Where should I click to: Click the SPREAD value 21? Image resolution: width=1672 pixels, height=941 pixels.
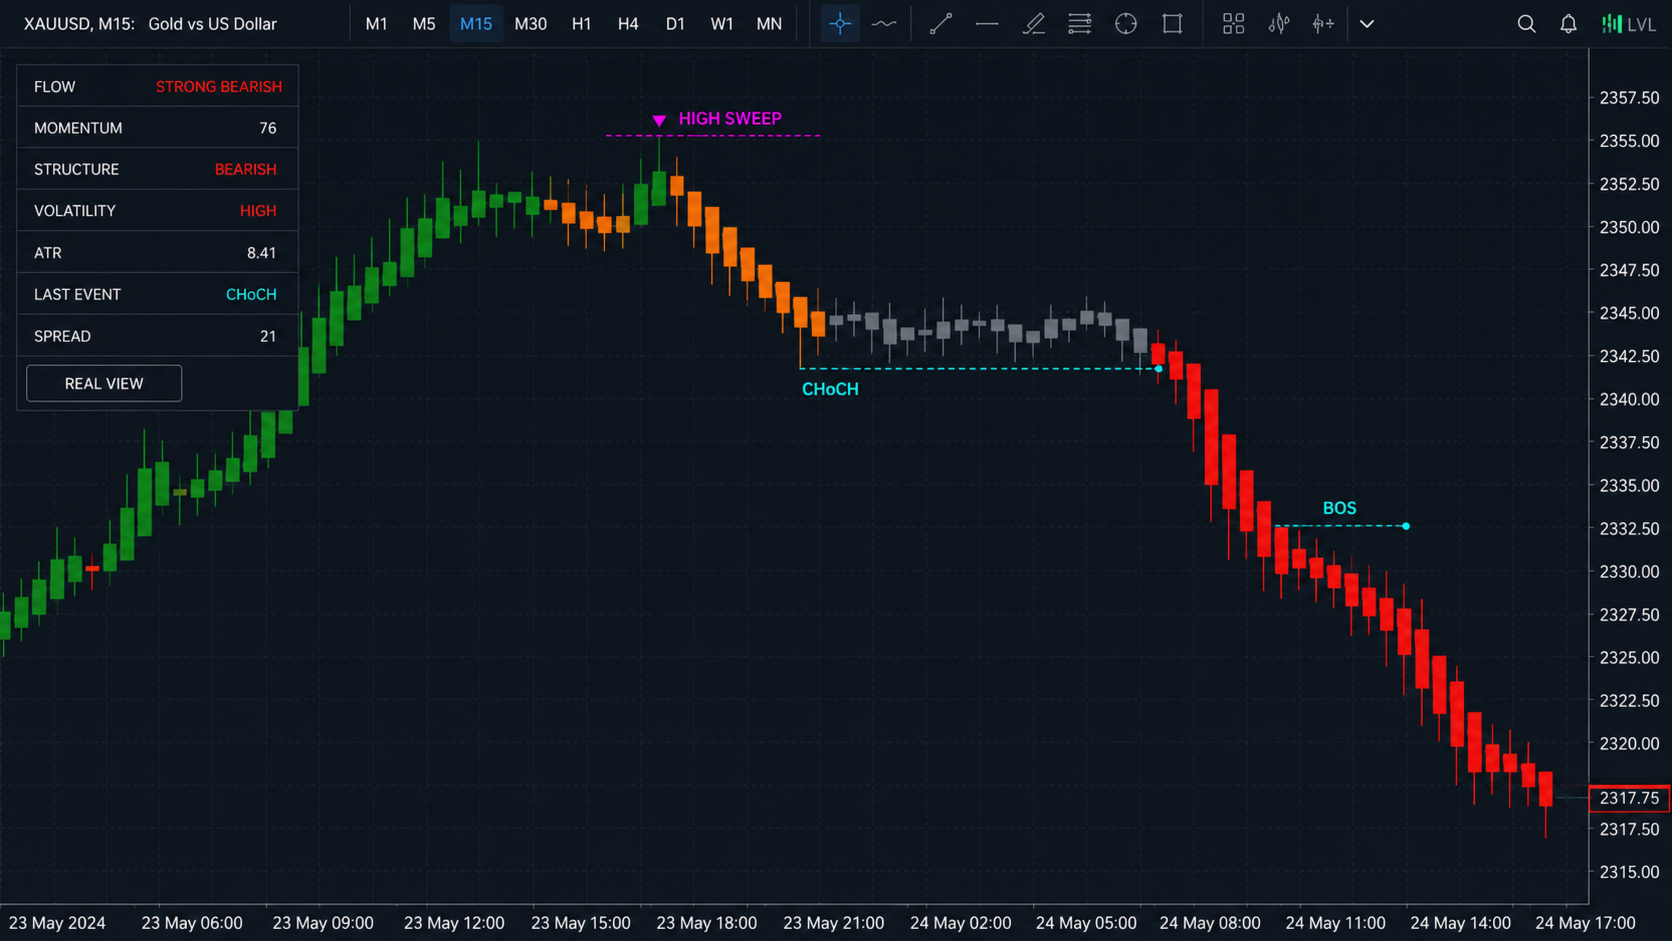[x=268, y=336]
